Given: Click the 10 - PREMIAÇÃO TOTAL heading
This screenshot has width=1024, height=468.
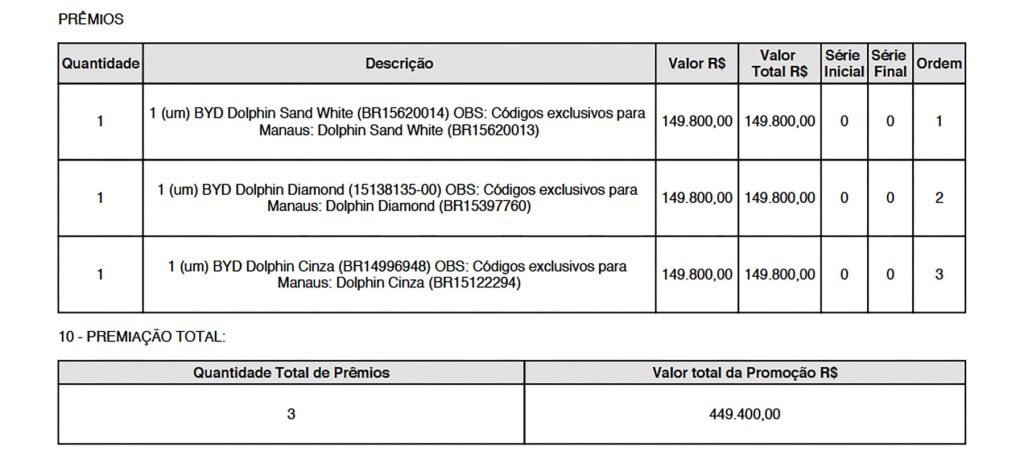Looking at the screenshot, I should click(x=142, y=338).
